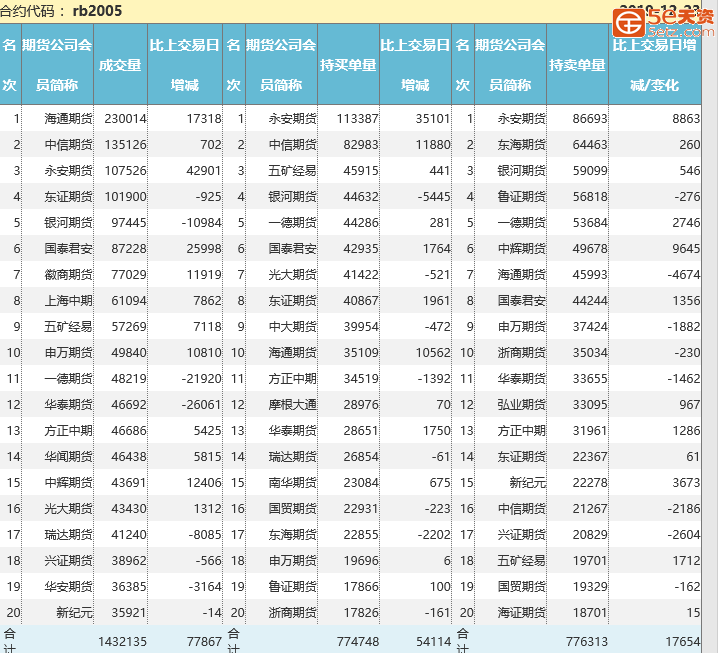
Task: Click short change value 8863
Action: coord(686,119)
